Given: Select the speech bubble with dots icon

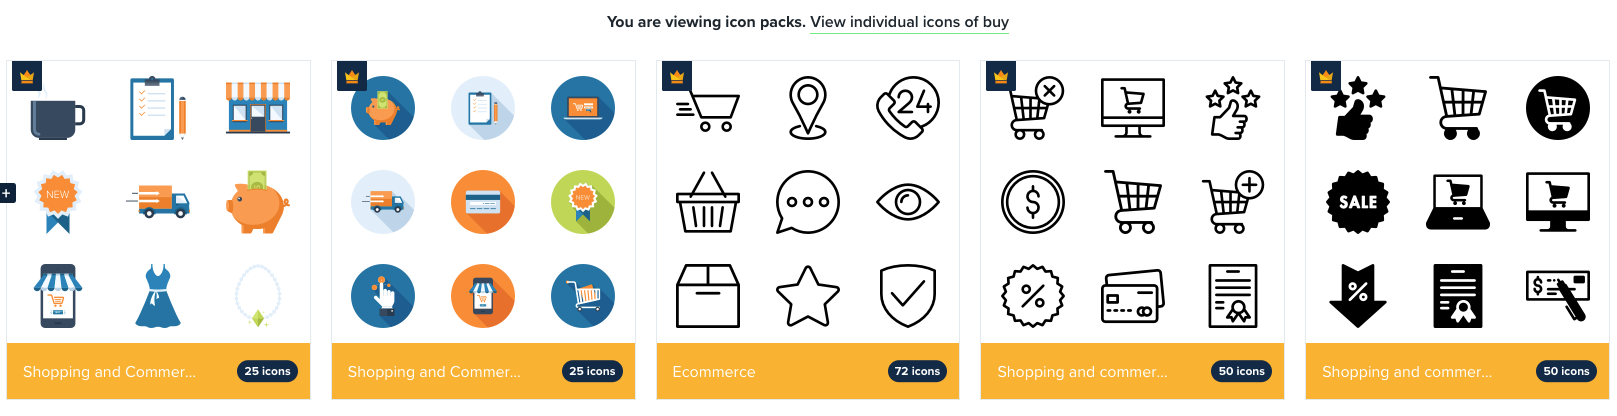Looking at the screenshot, I should 807,202.
